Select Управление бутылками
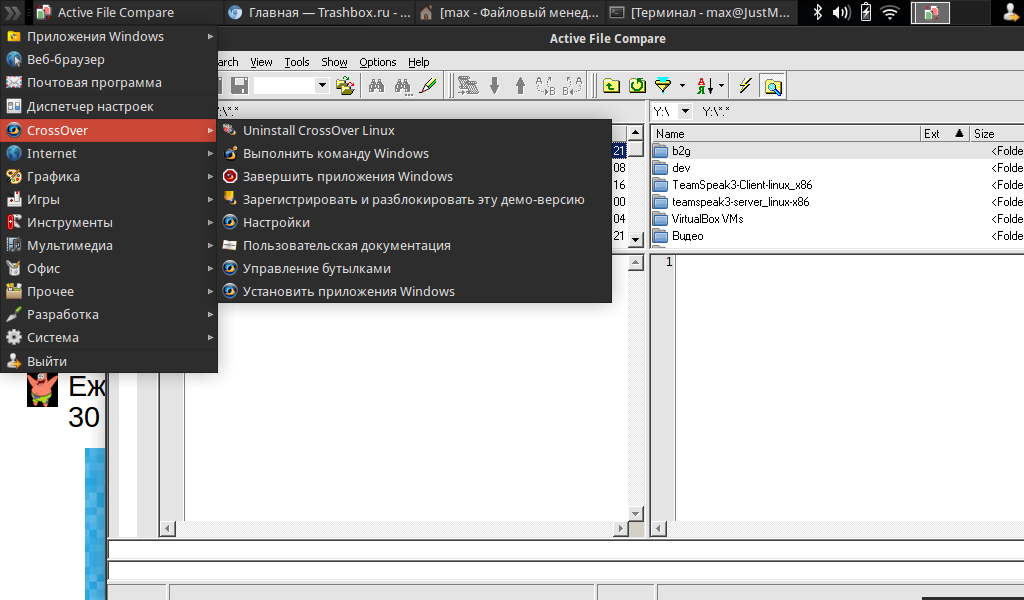This screenshot has height=600, width=1024. (415, 268)
